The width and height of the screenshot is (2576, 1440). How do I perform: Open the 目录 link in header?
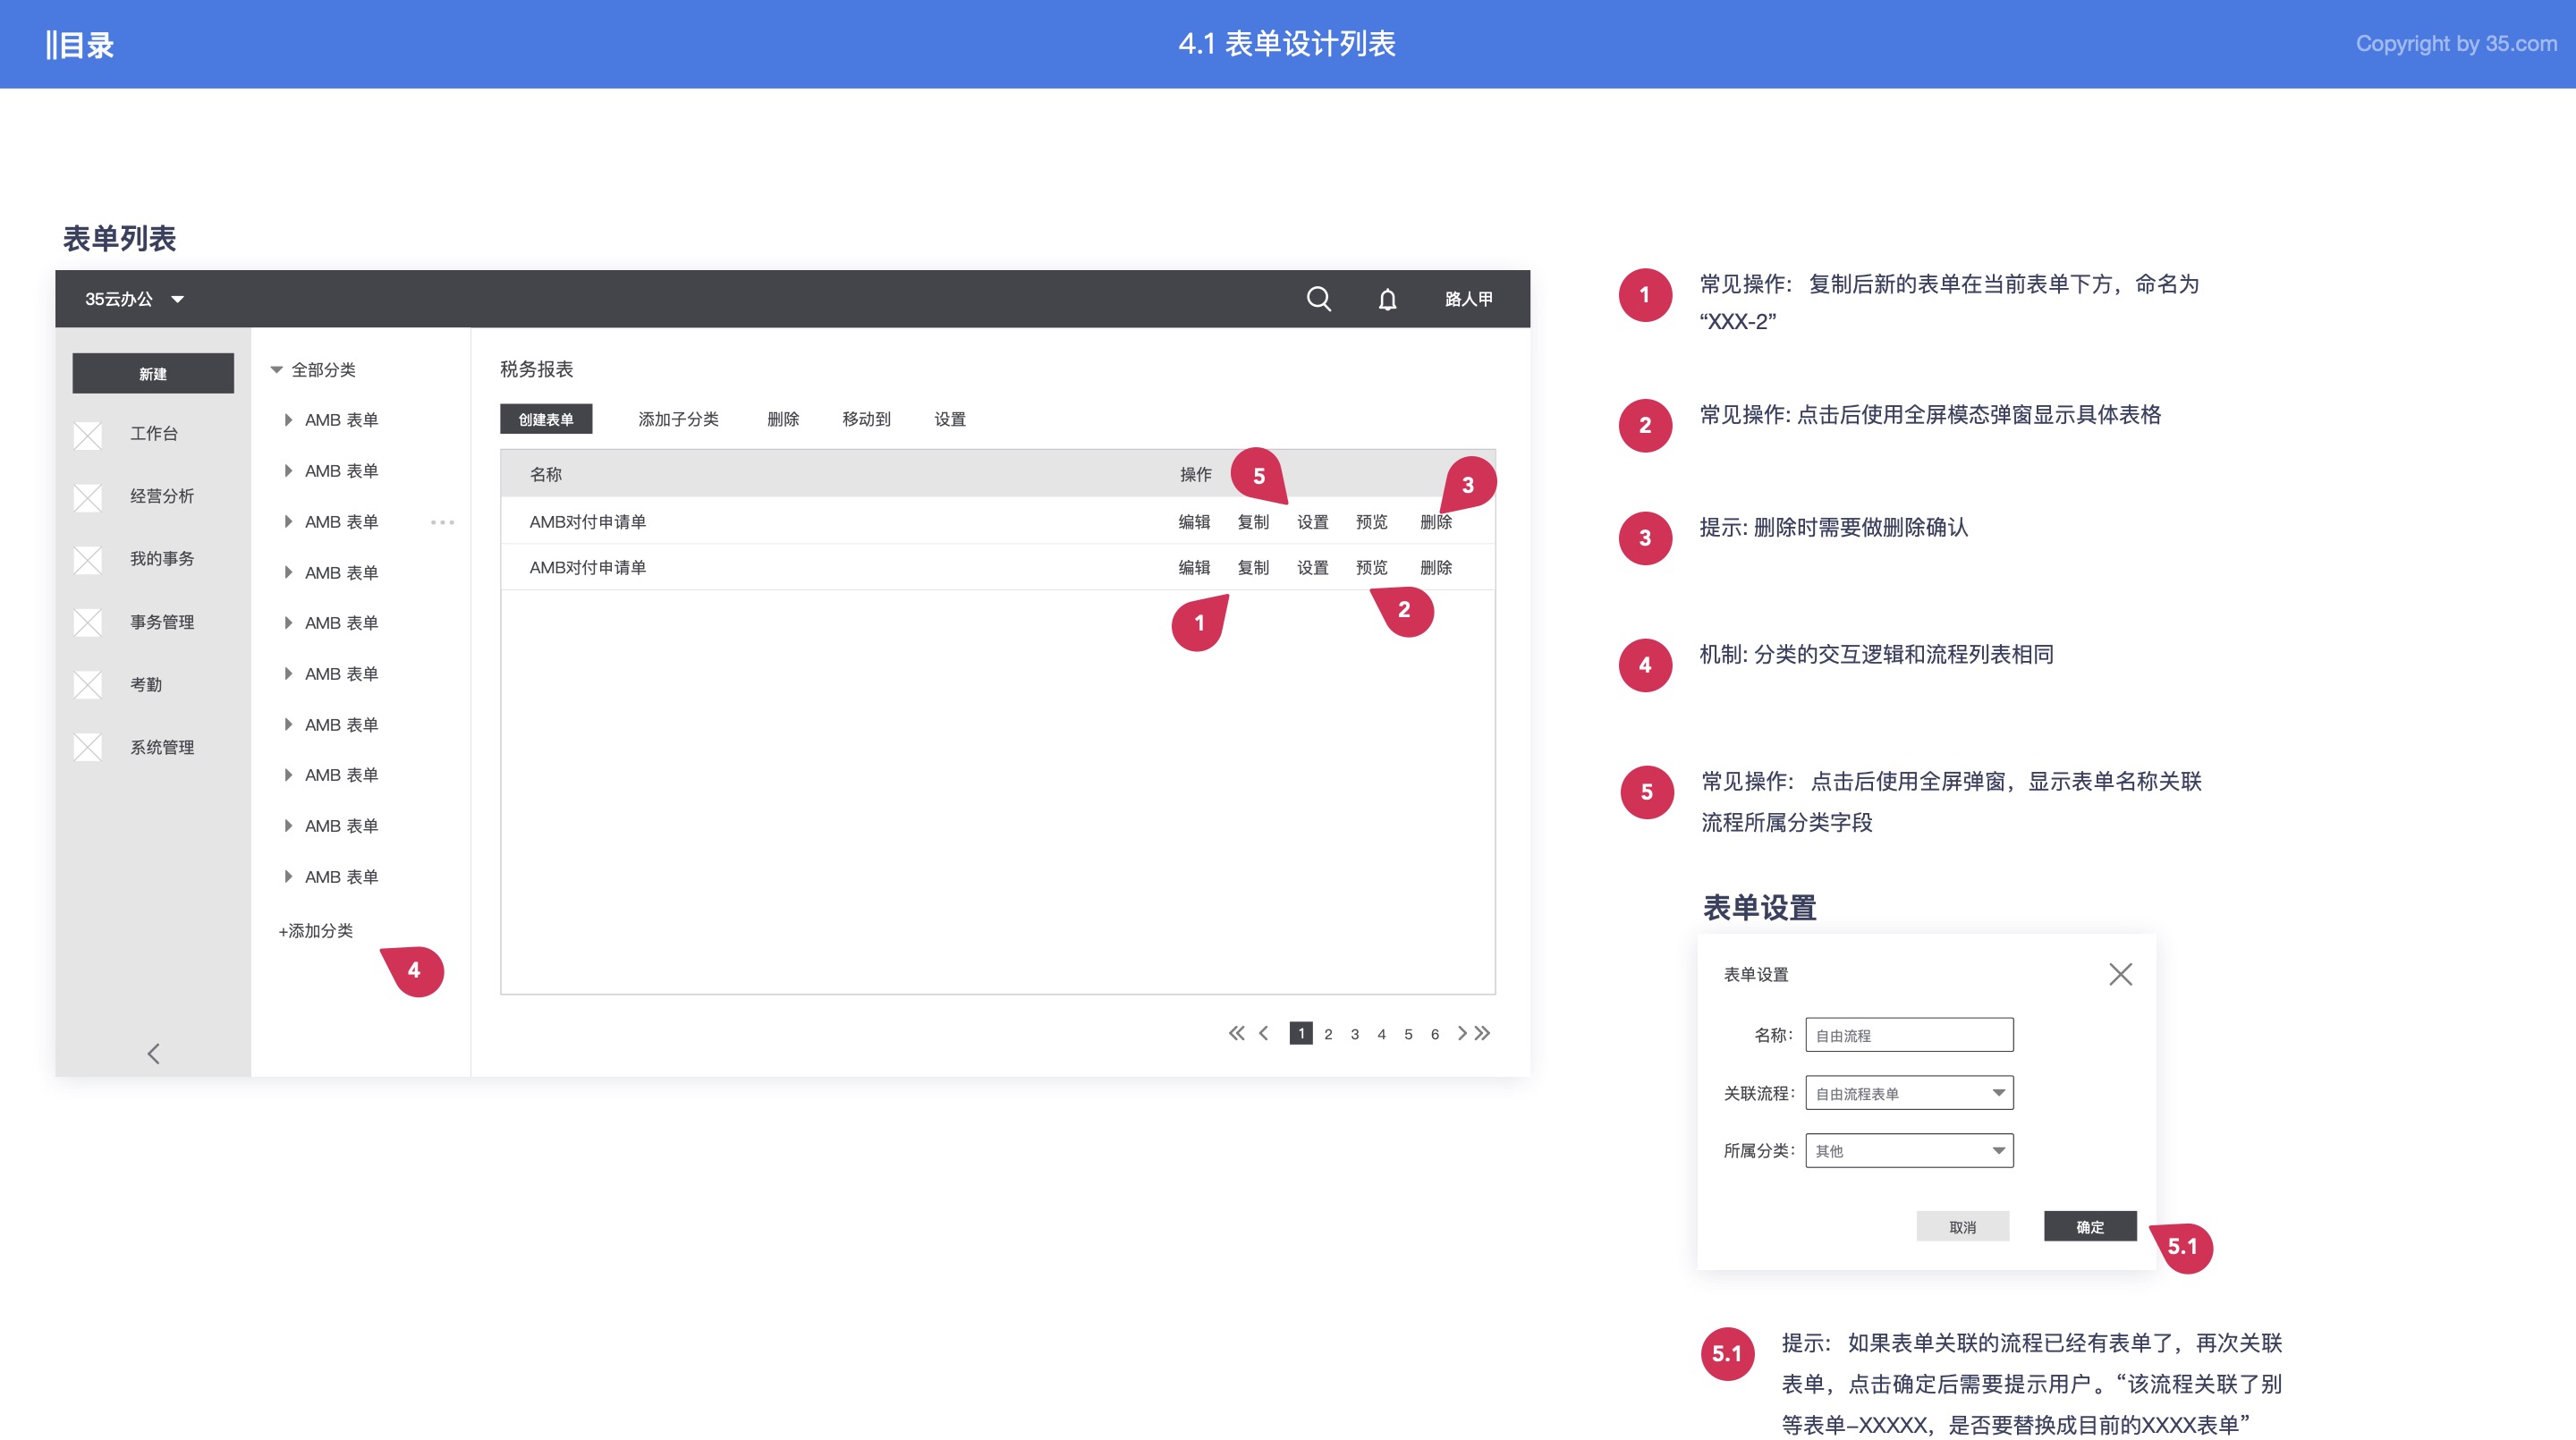(80, 45)
